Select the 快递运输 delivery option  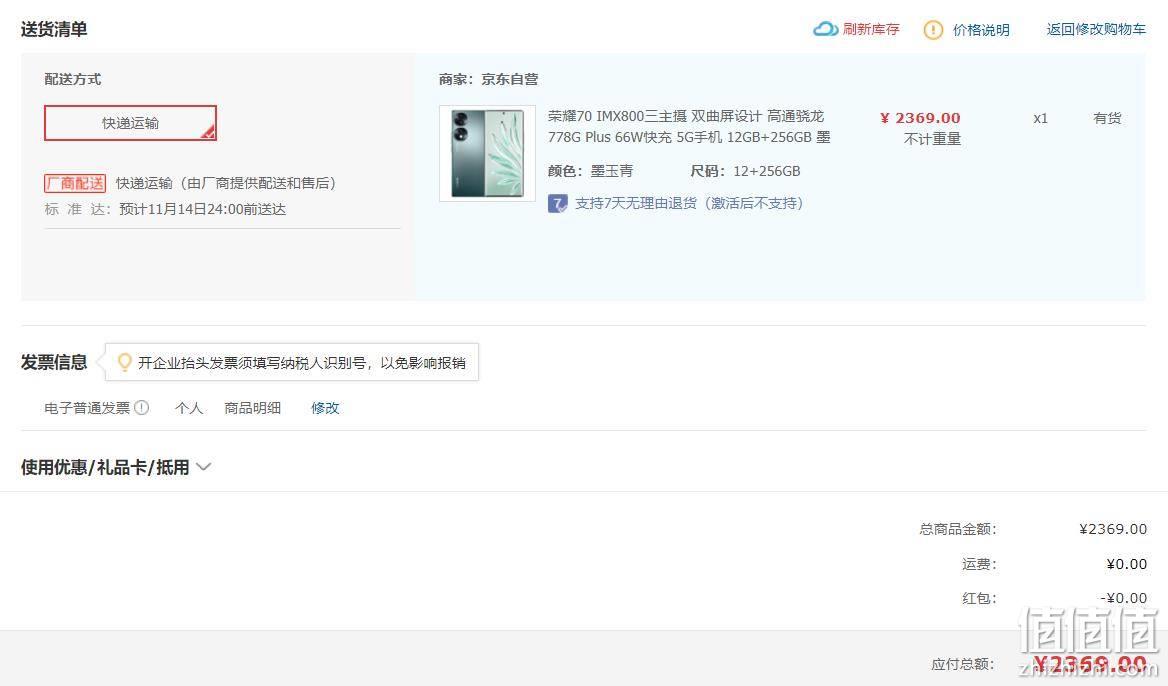(130, 123)
